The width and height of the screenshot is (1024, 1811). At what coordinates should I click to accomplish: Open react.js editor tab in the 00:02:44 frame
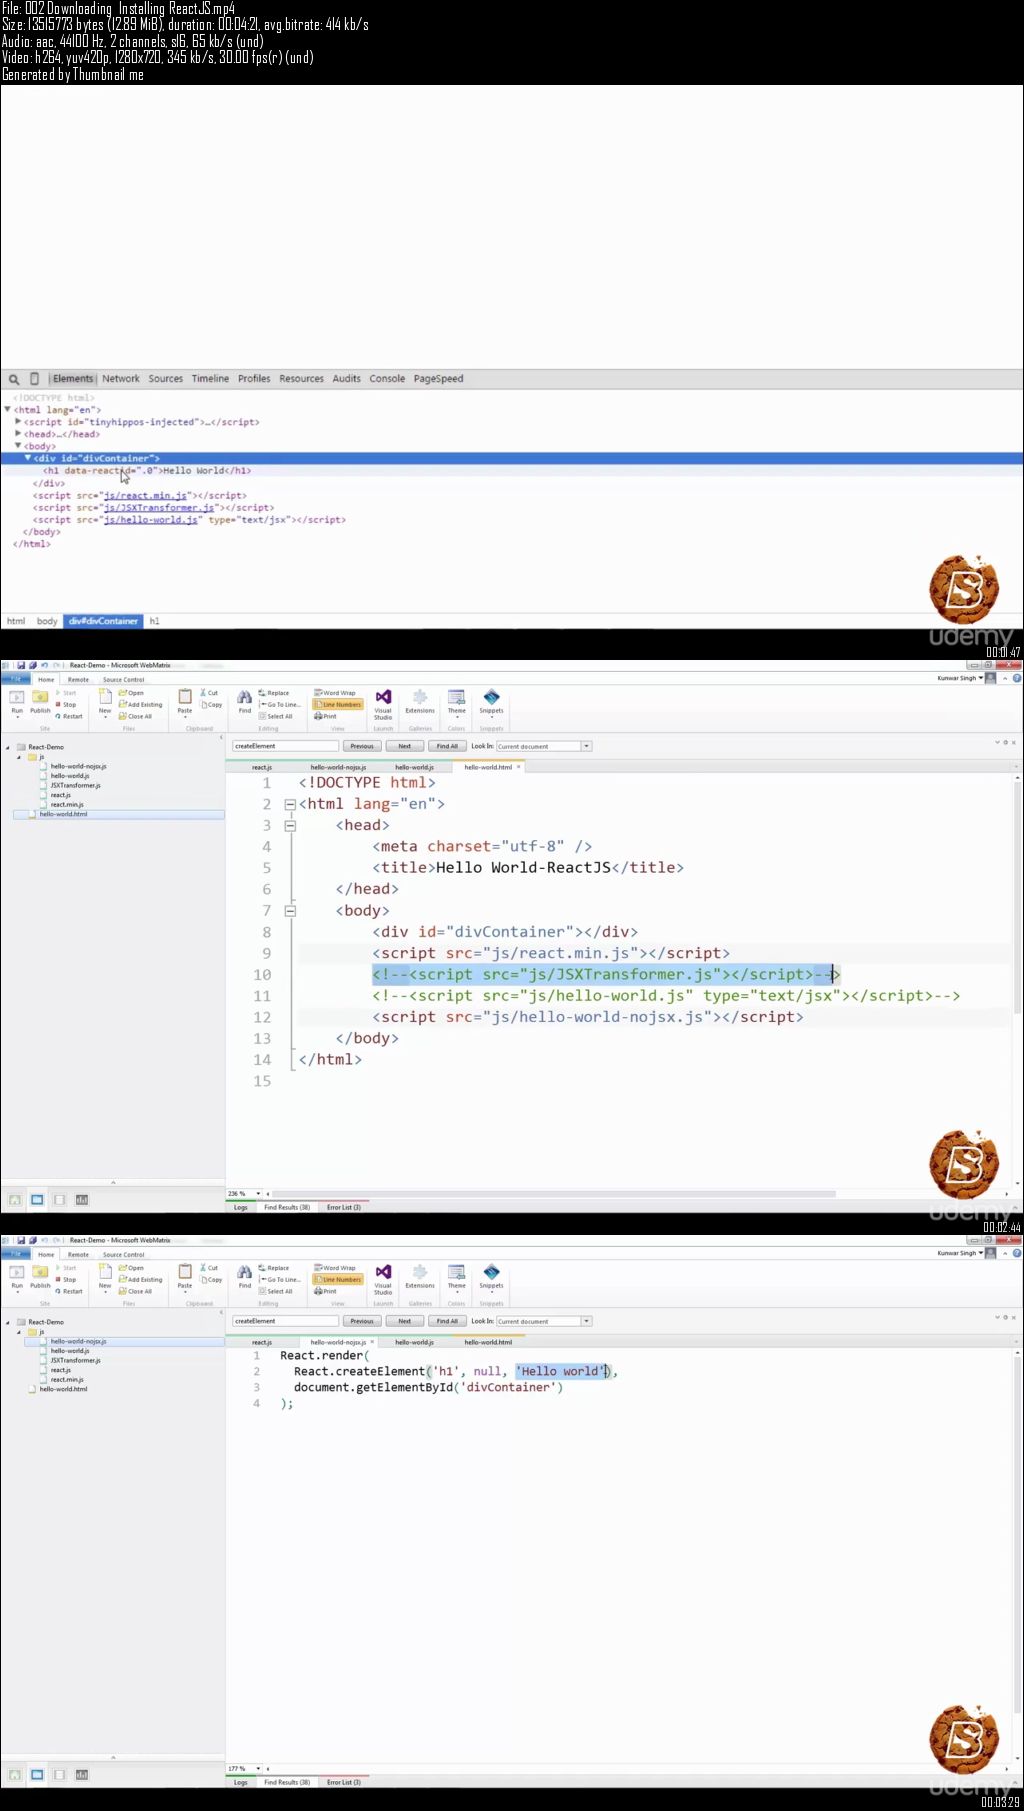(x=262, y=767)
